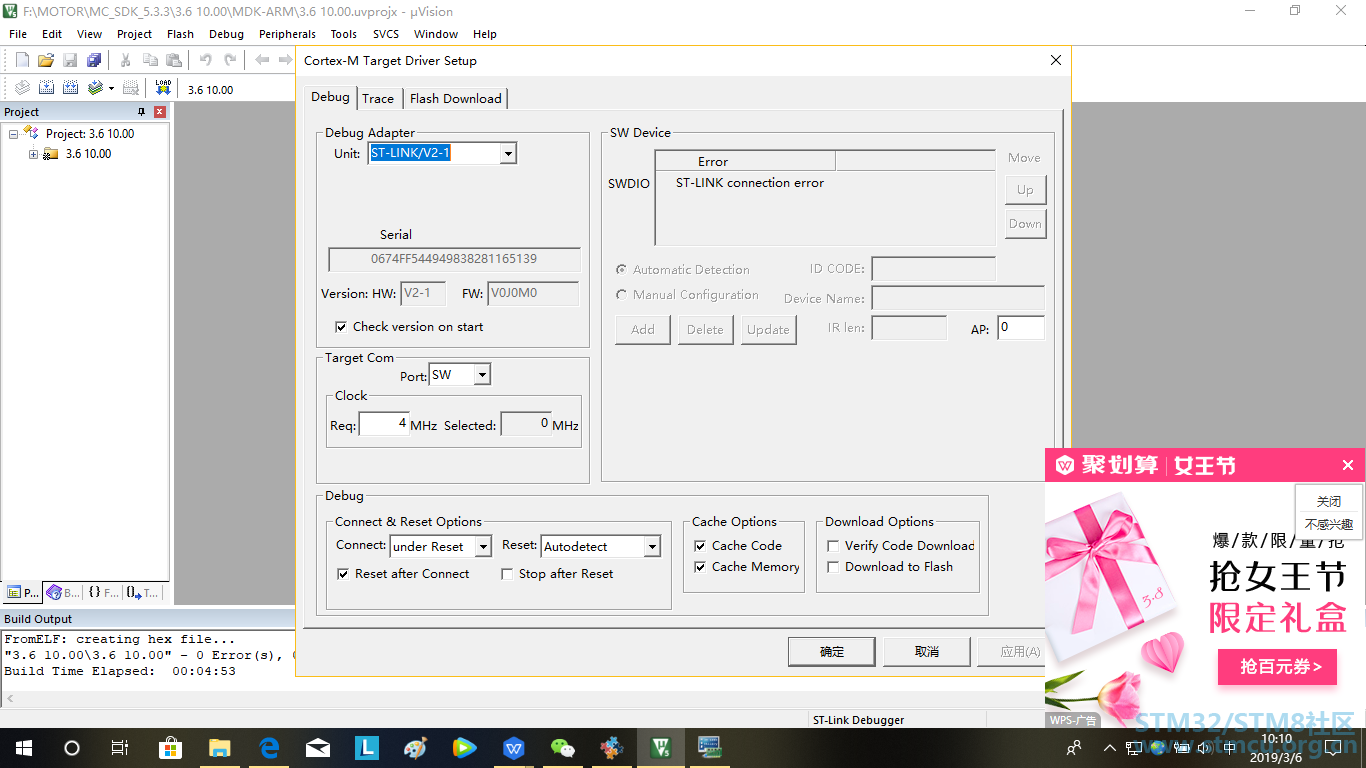1366x768 pixels.
Task: Open the Peripherals menu
Action: (287, 34)
